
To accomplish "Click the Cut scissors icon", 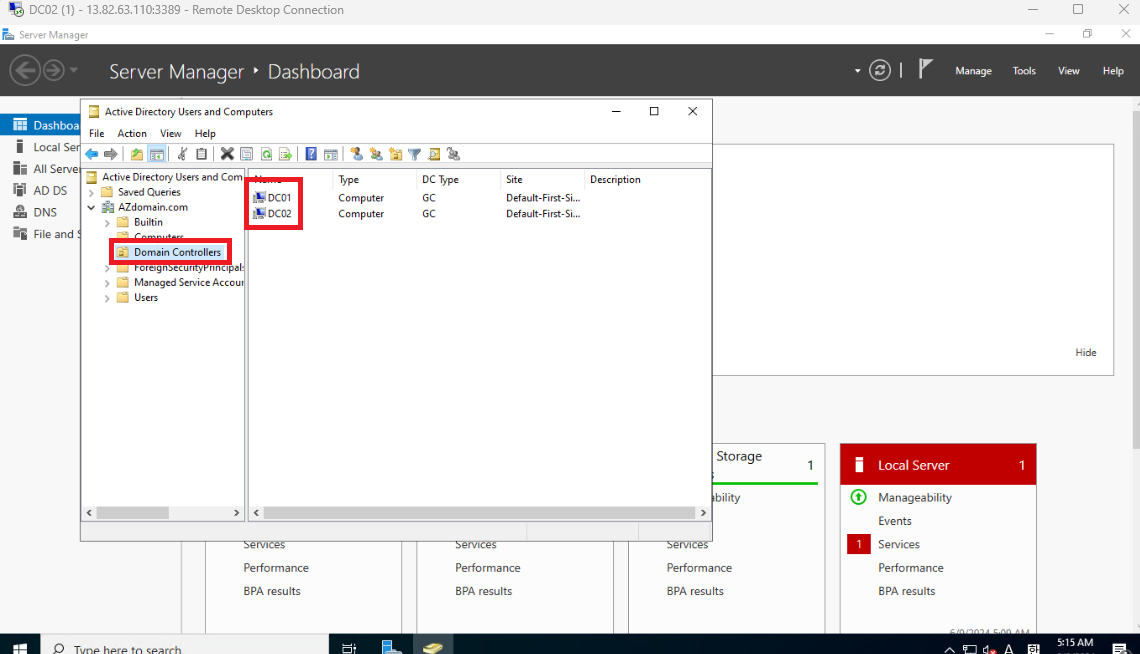I will [182, 154].
